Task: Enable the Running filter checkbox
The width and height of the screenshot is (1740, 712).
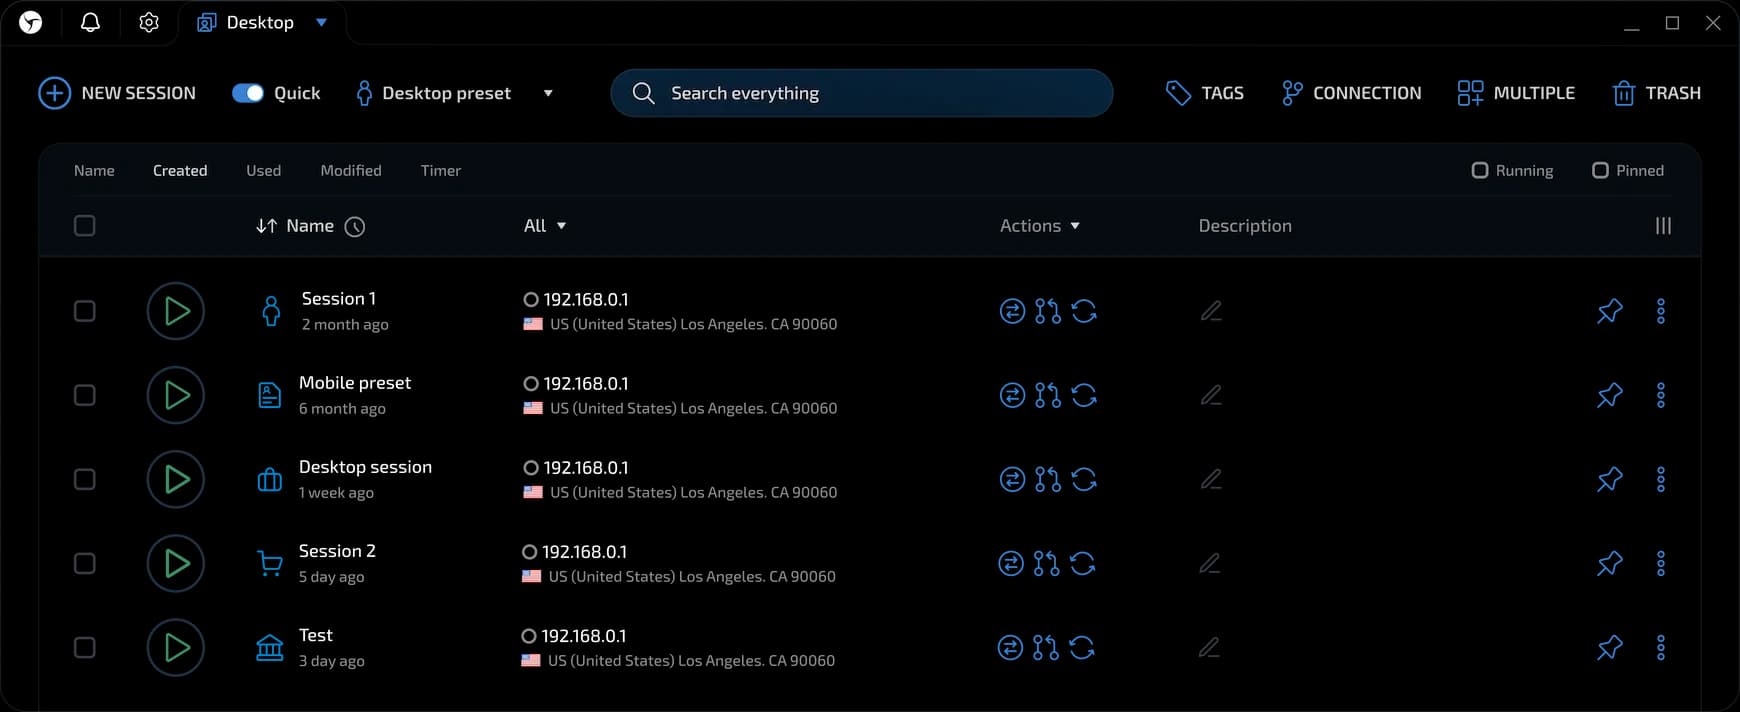Action: pyautogui.click(x=1480, y=170)
